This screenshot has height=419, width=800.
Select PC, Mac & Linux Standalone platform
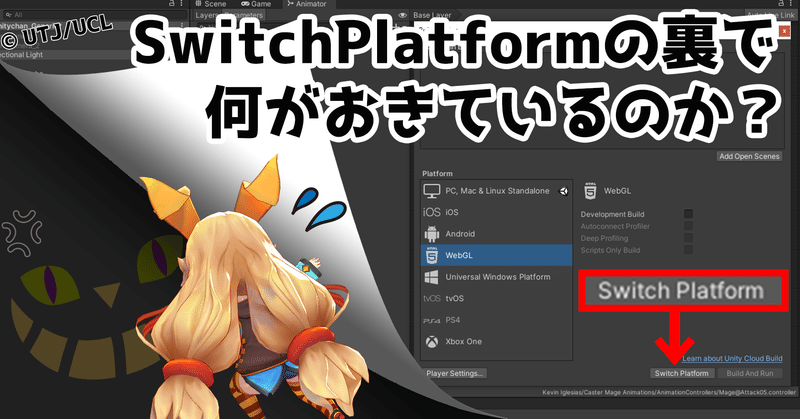click(x=496, y=191)
